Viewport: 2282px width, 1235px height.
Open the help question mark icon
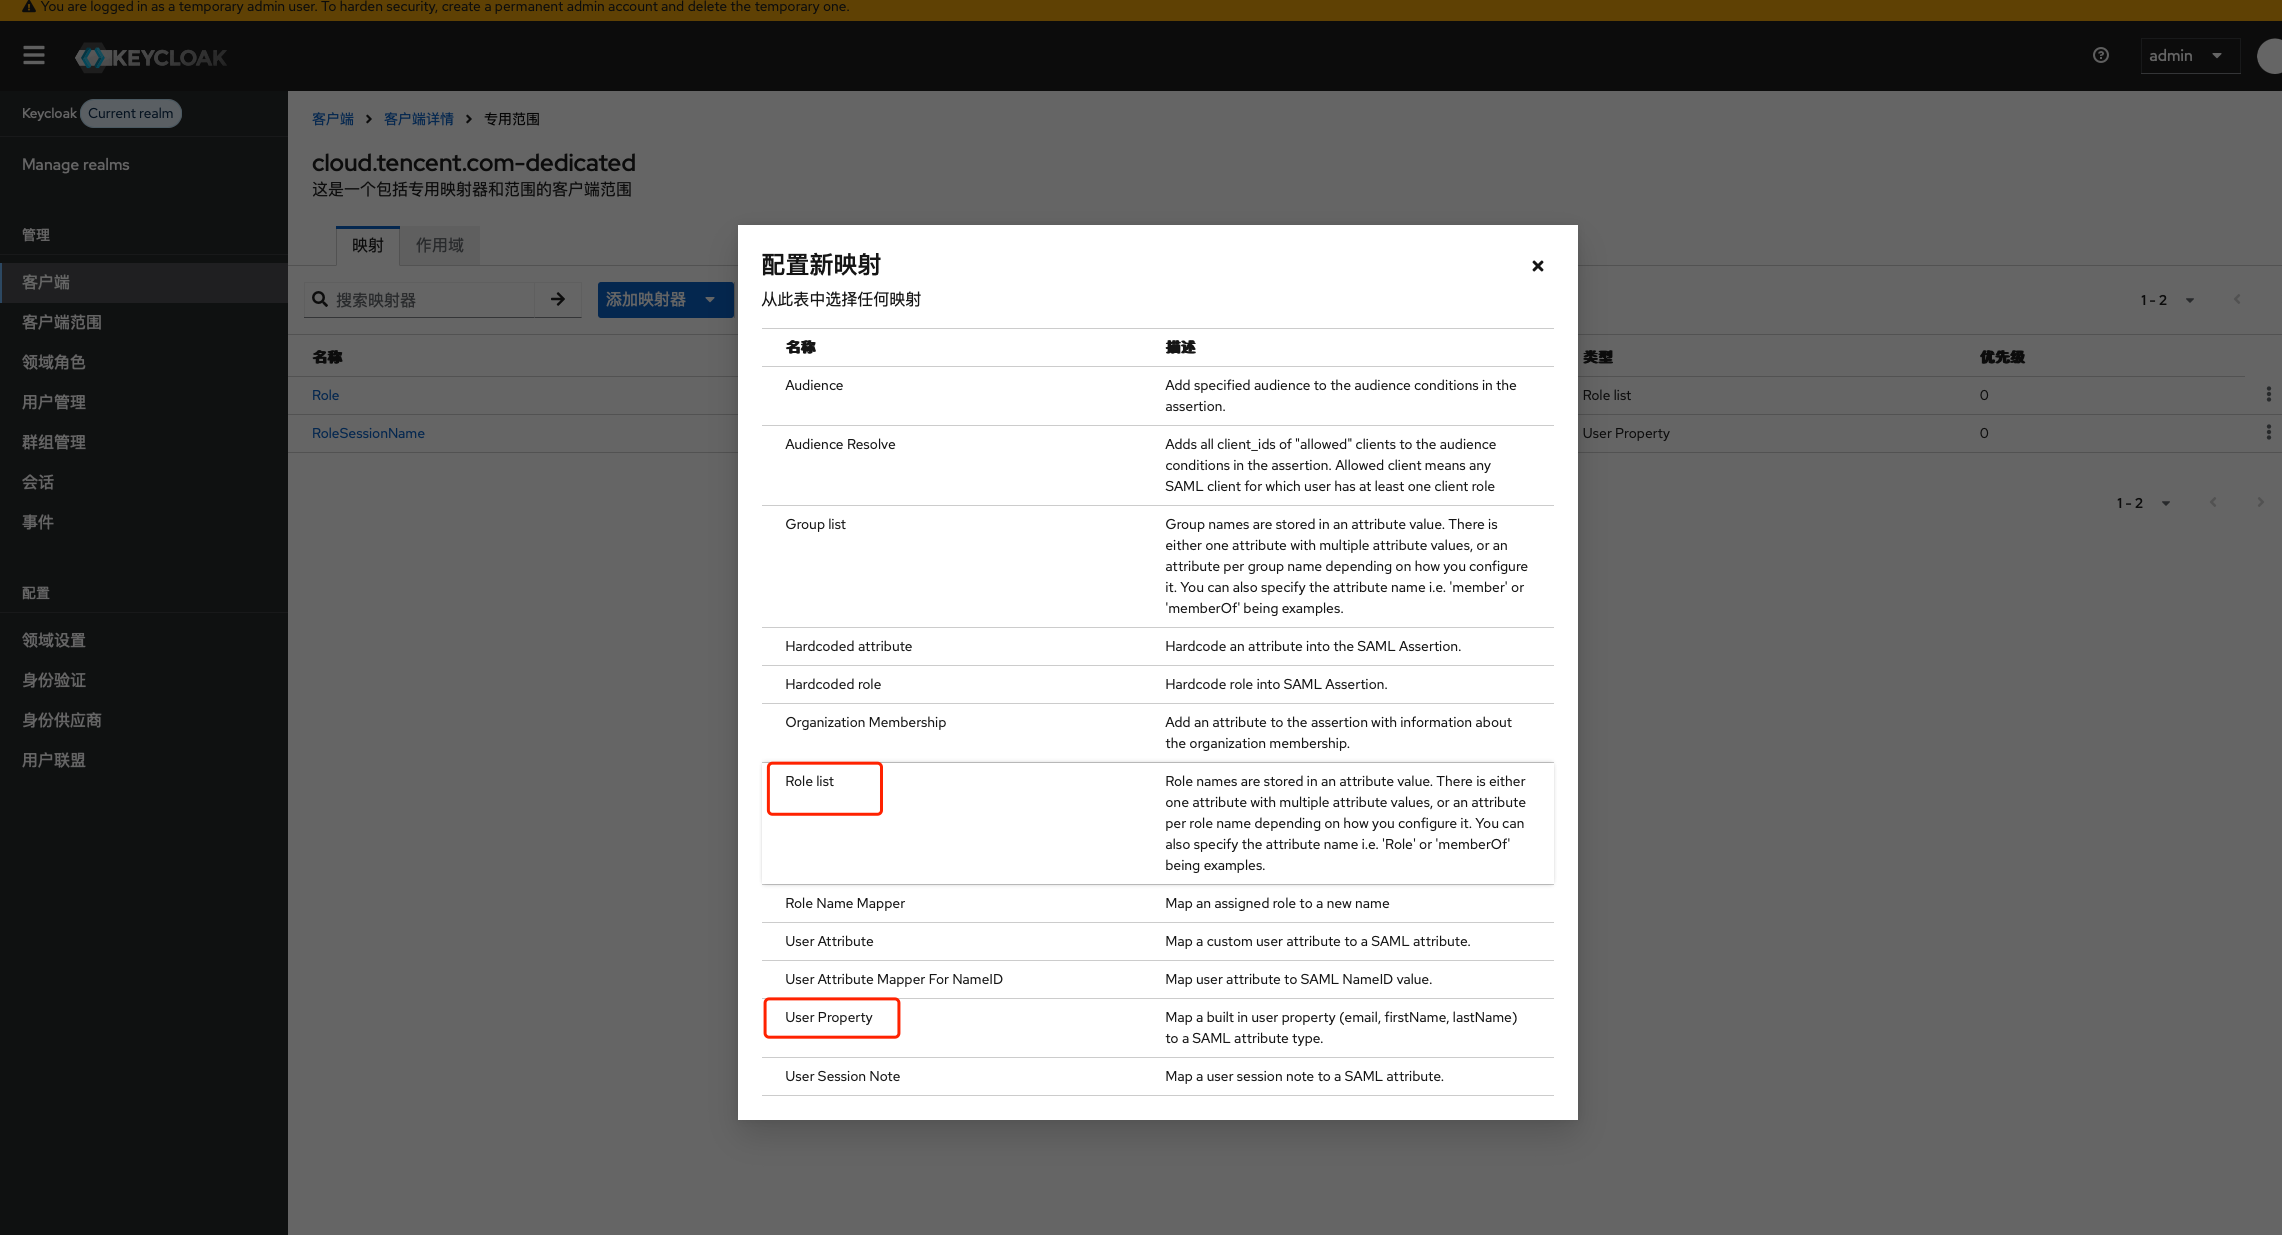pyautogui.click(x=2101, y=56)
